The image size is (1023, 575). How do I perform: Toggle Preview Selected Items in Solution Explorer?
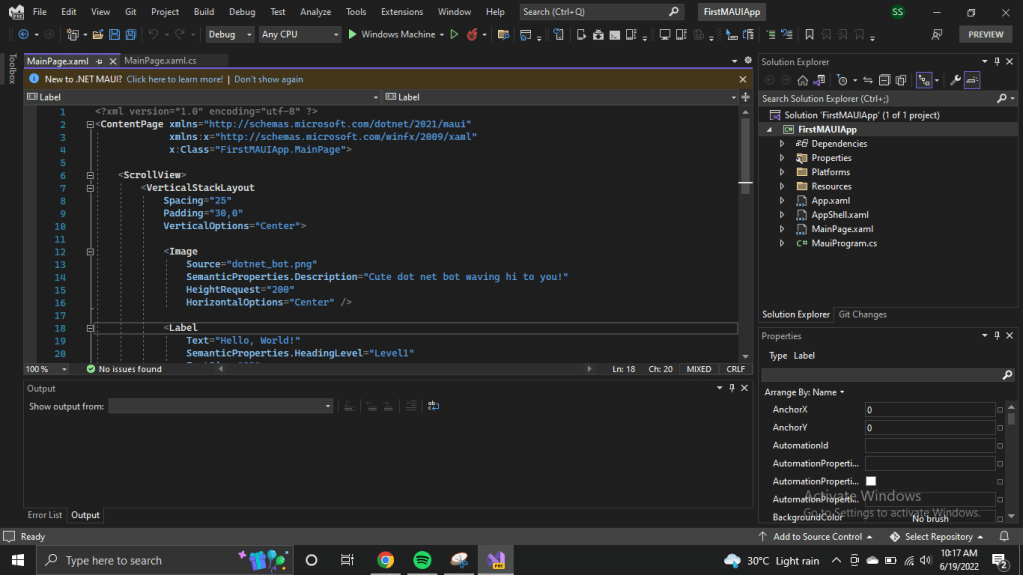coord(972,80)
